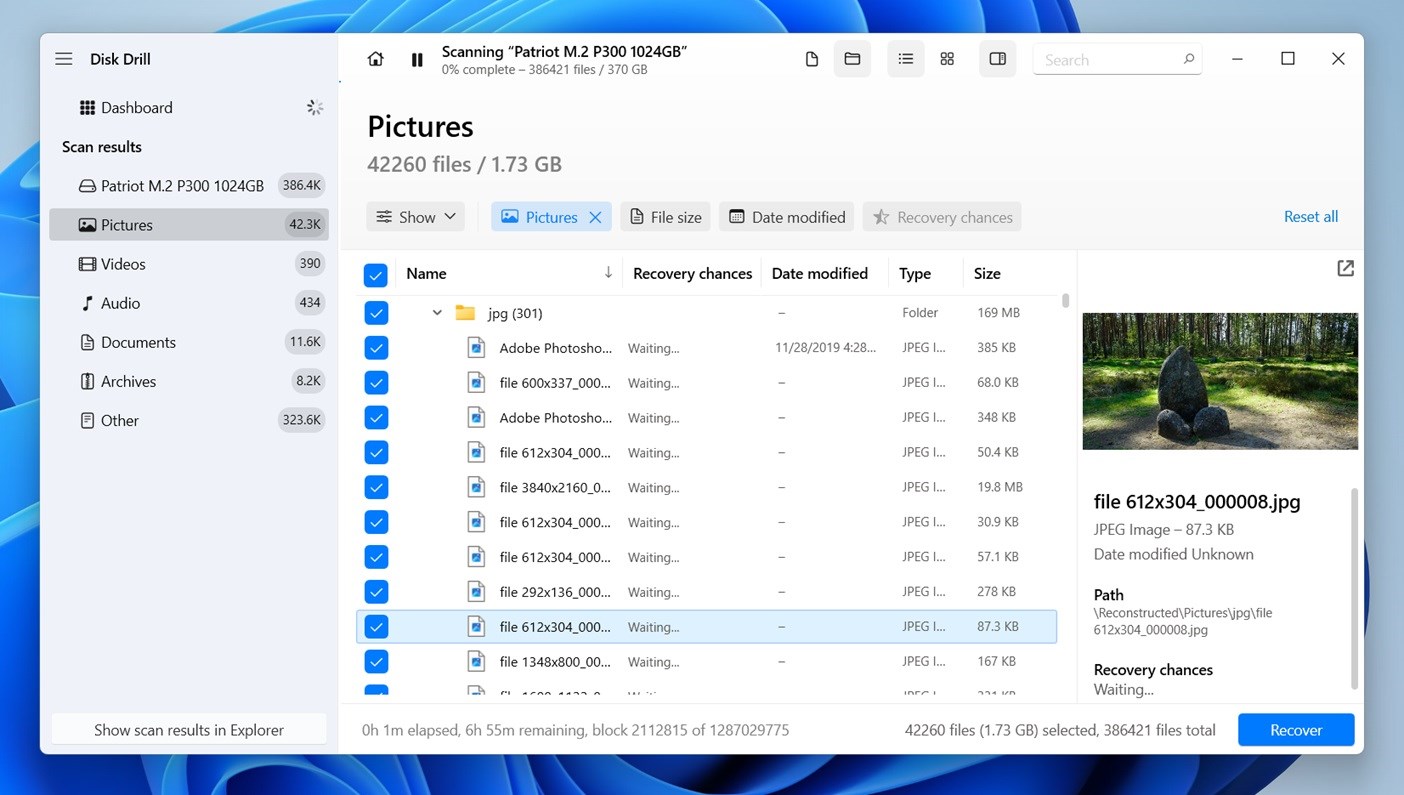Click Show scan results in Explorer

[189, 730]
